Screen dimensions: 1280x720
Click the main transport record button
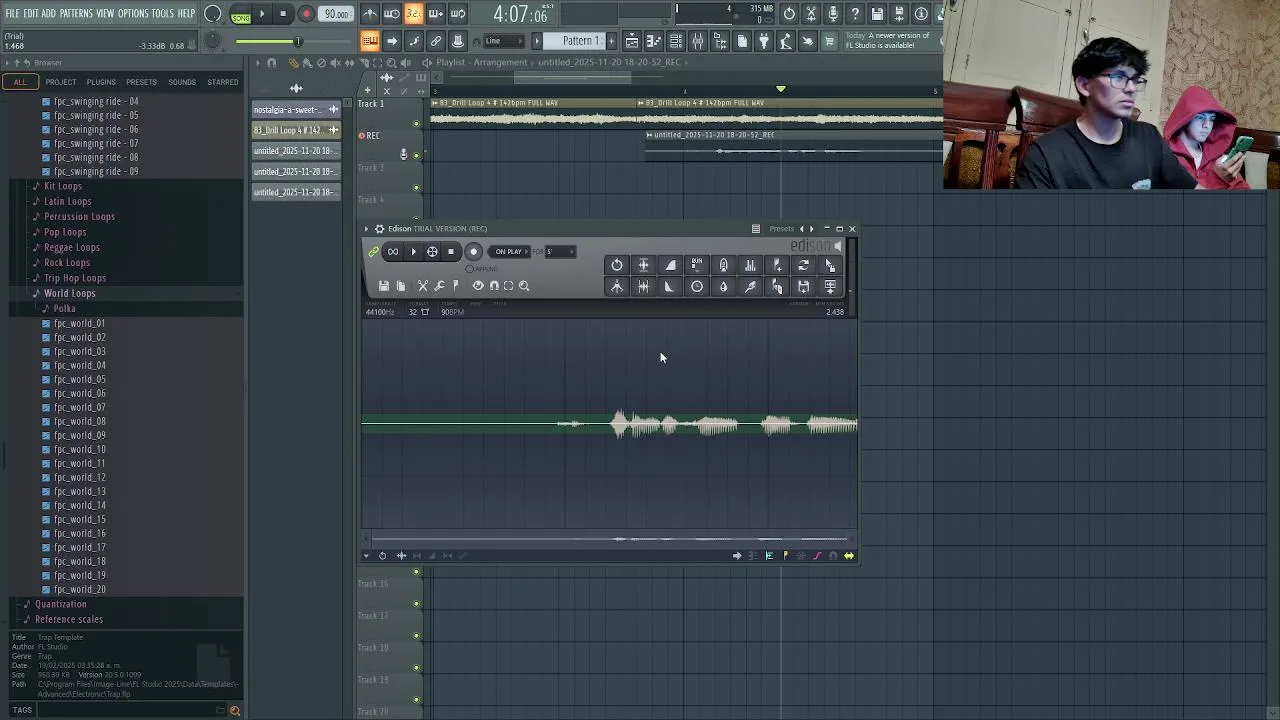tap(306, 14)
